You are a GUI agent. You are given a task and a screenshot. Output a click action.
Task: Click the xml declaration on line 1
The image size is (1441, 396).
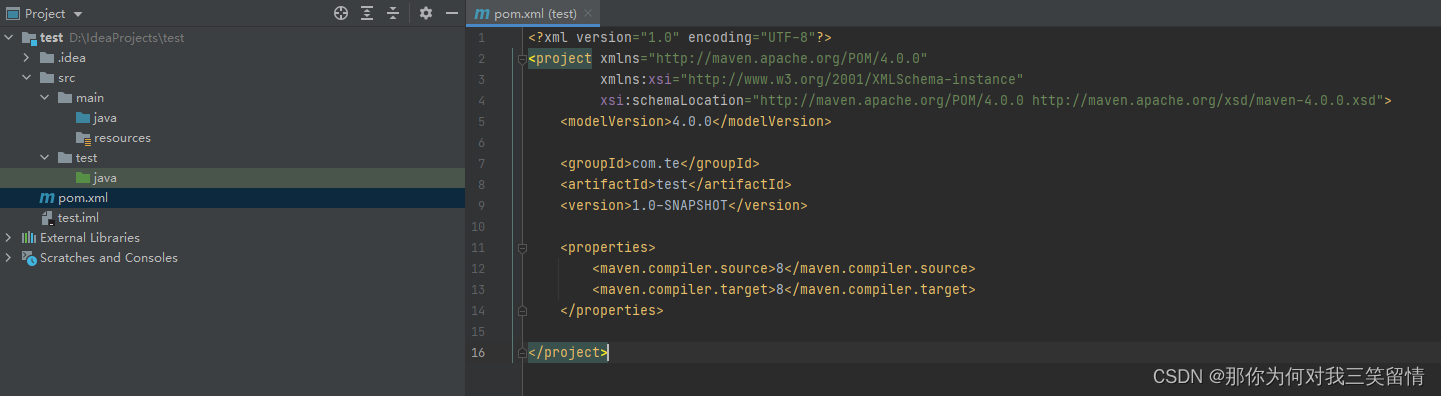680,38
